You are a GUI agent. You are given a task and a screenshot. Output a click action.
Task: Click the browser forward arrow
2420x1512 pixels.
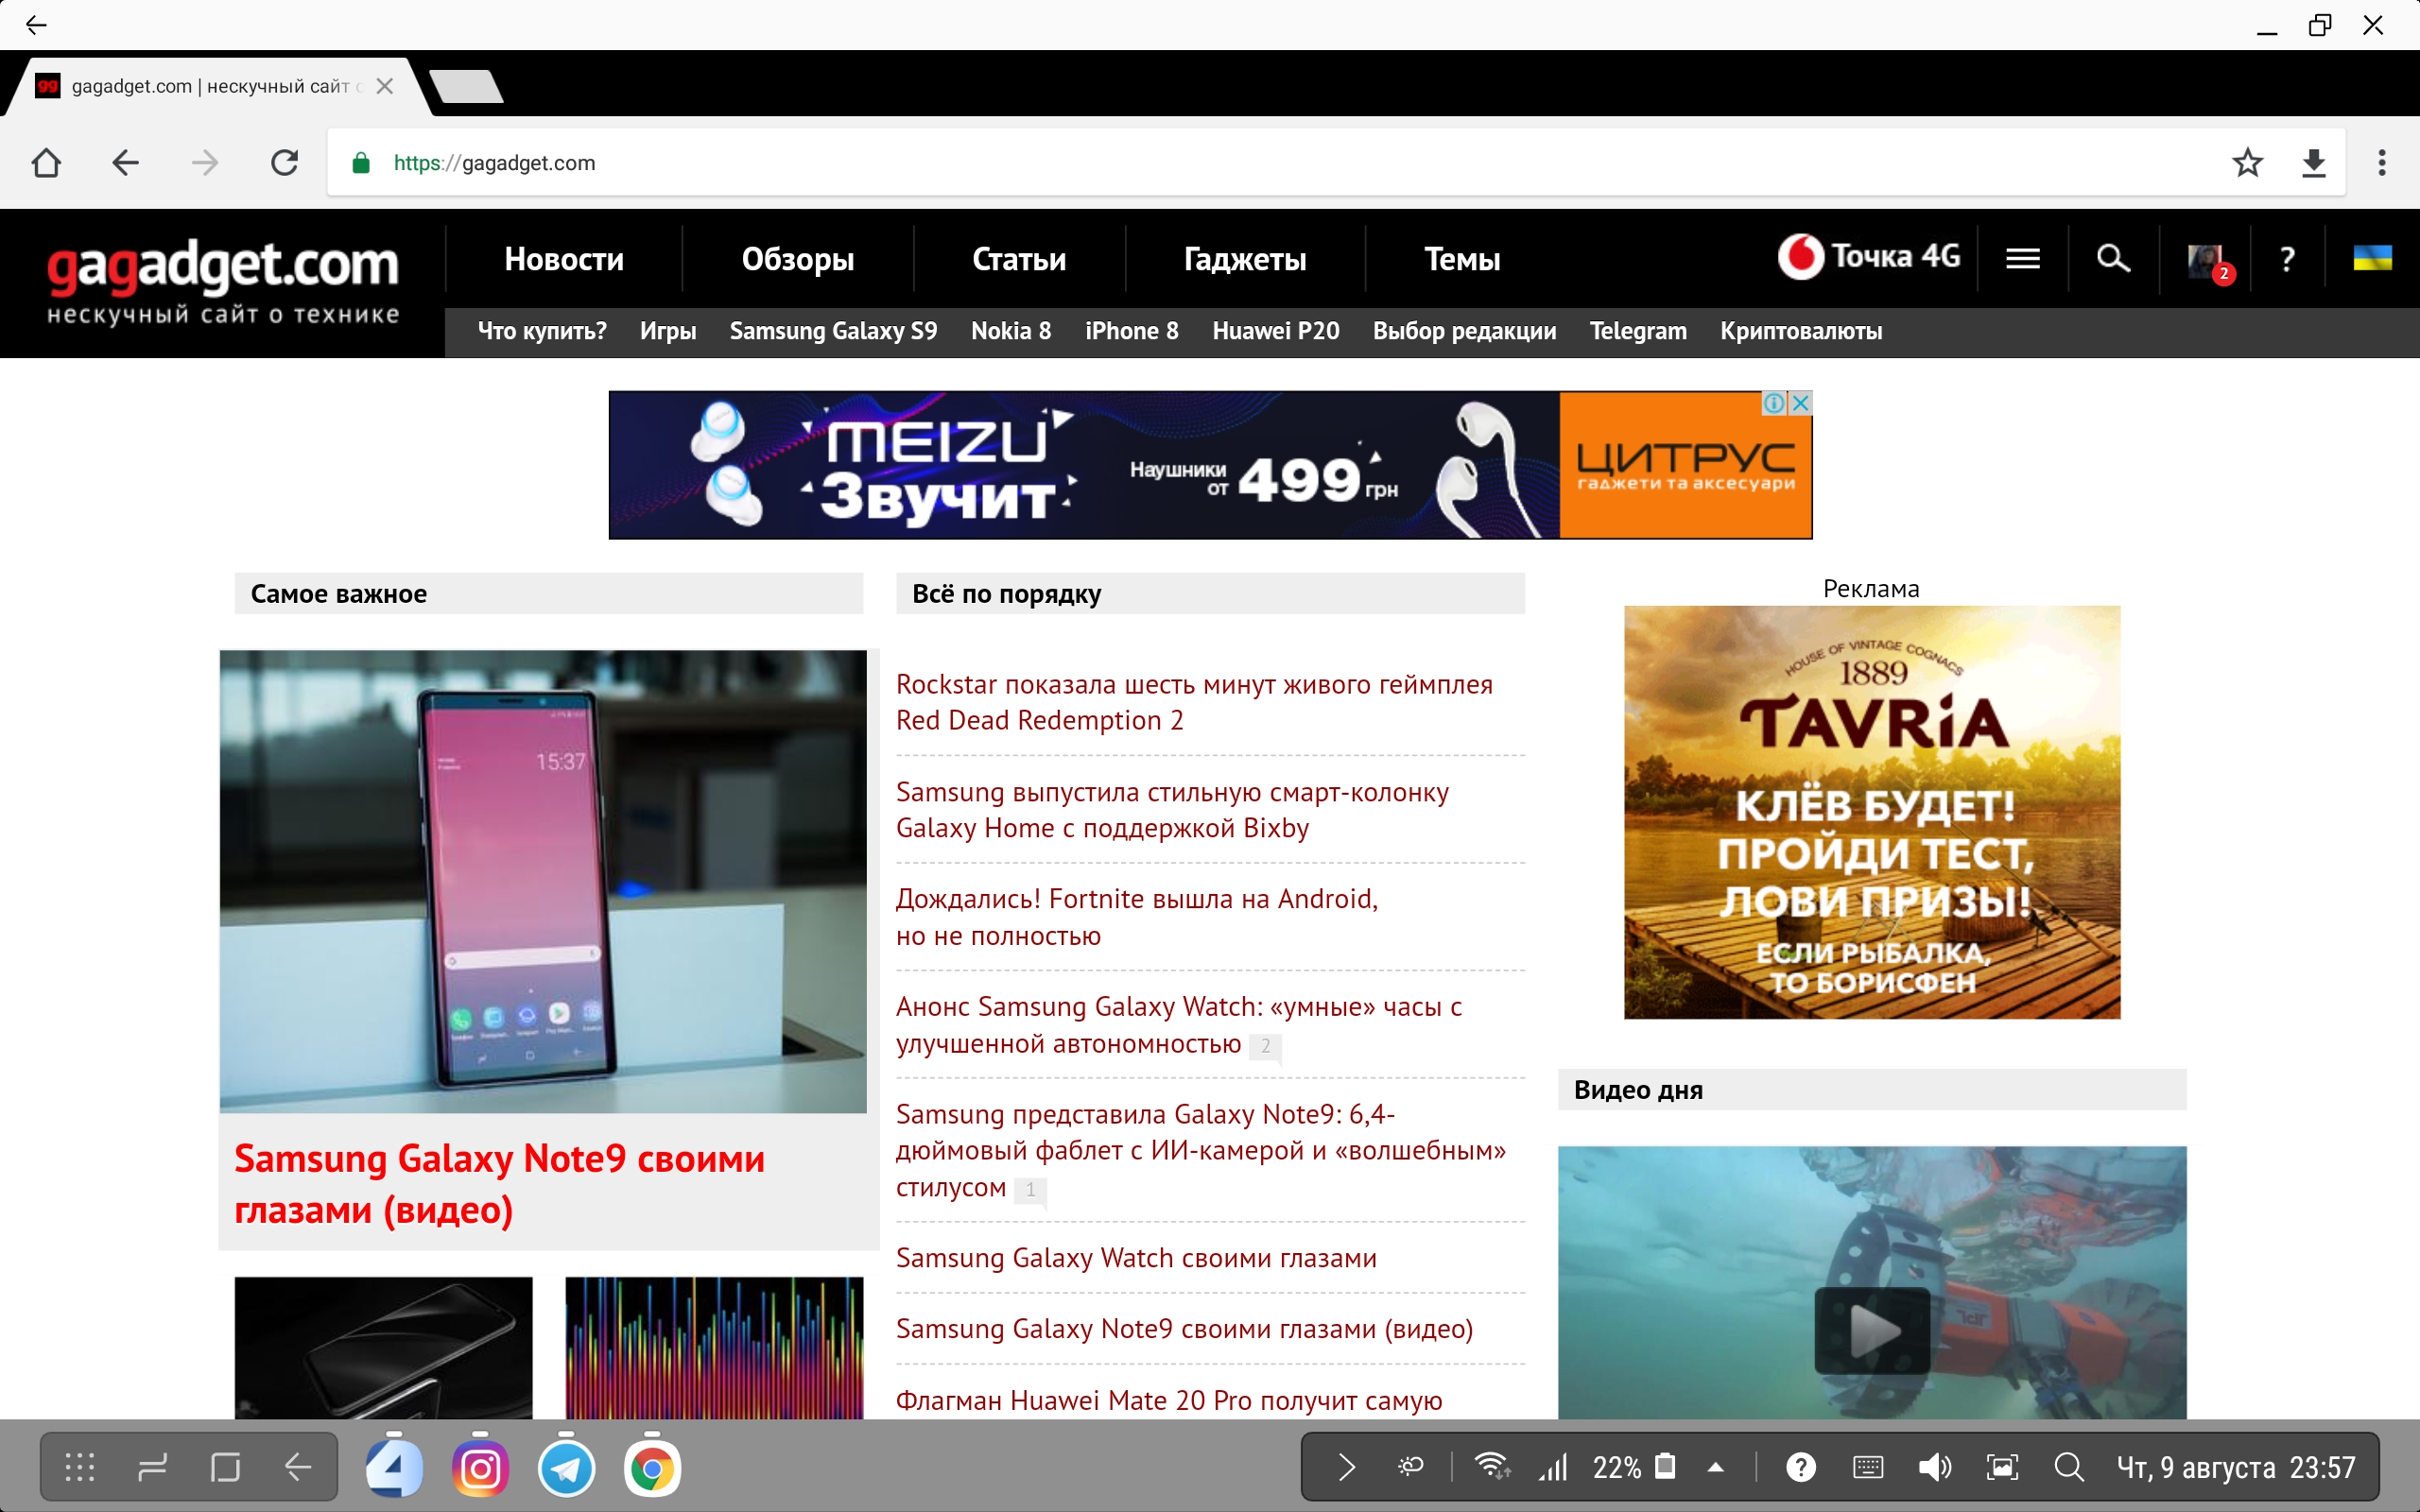pos(205,163)
